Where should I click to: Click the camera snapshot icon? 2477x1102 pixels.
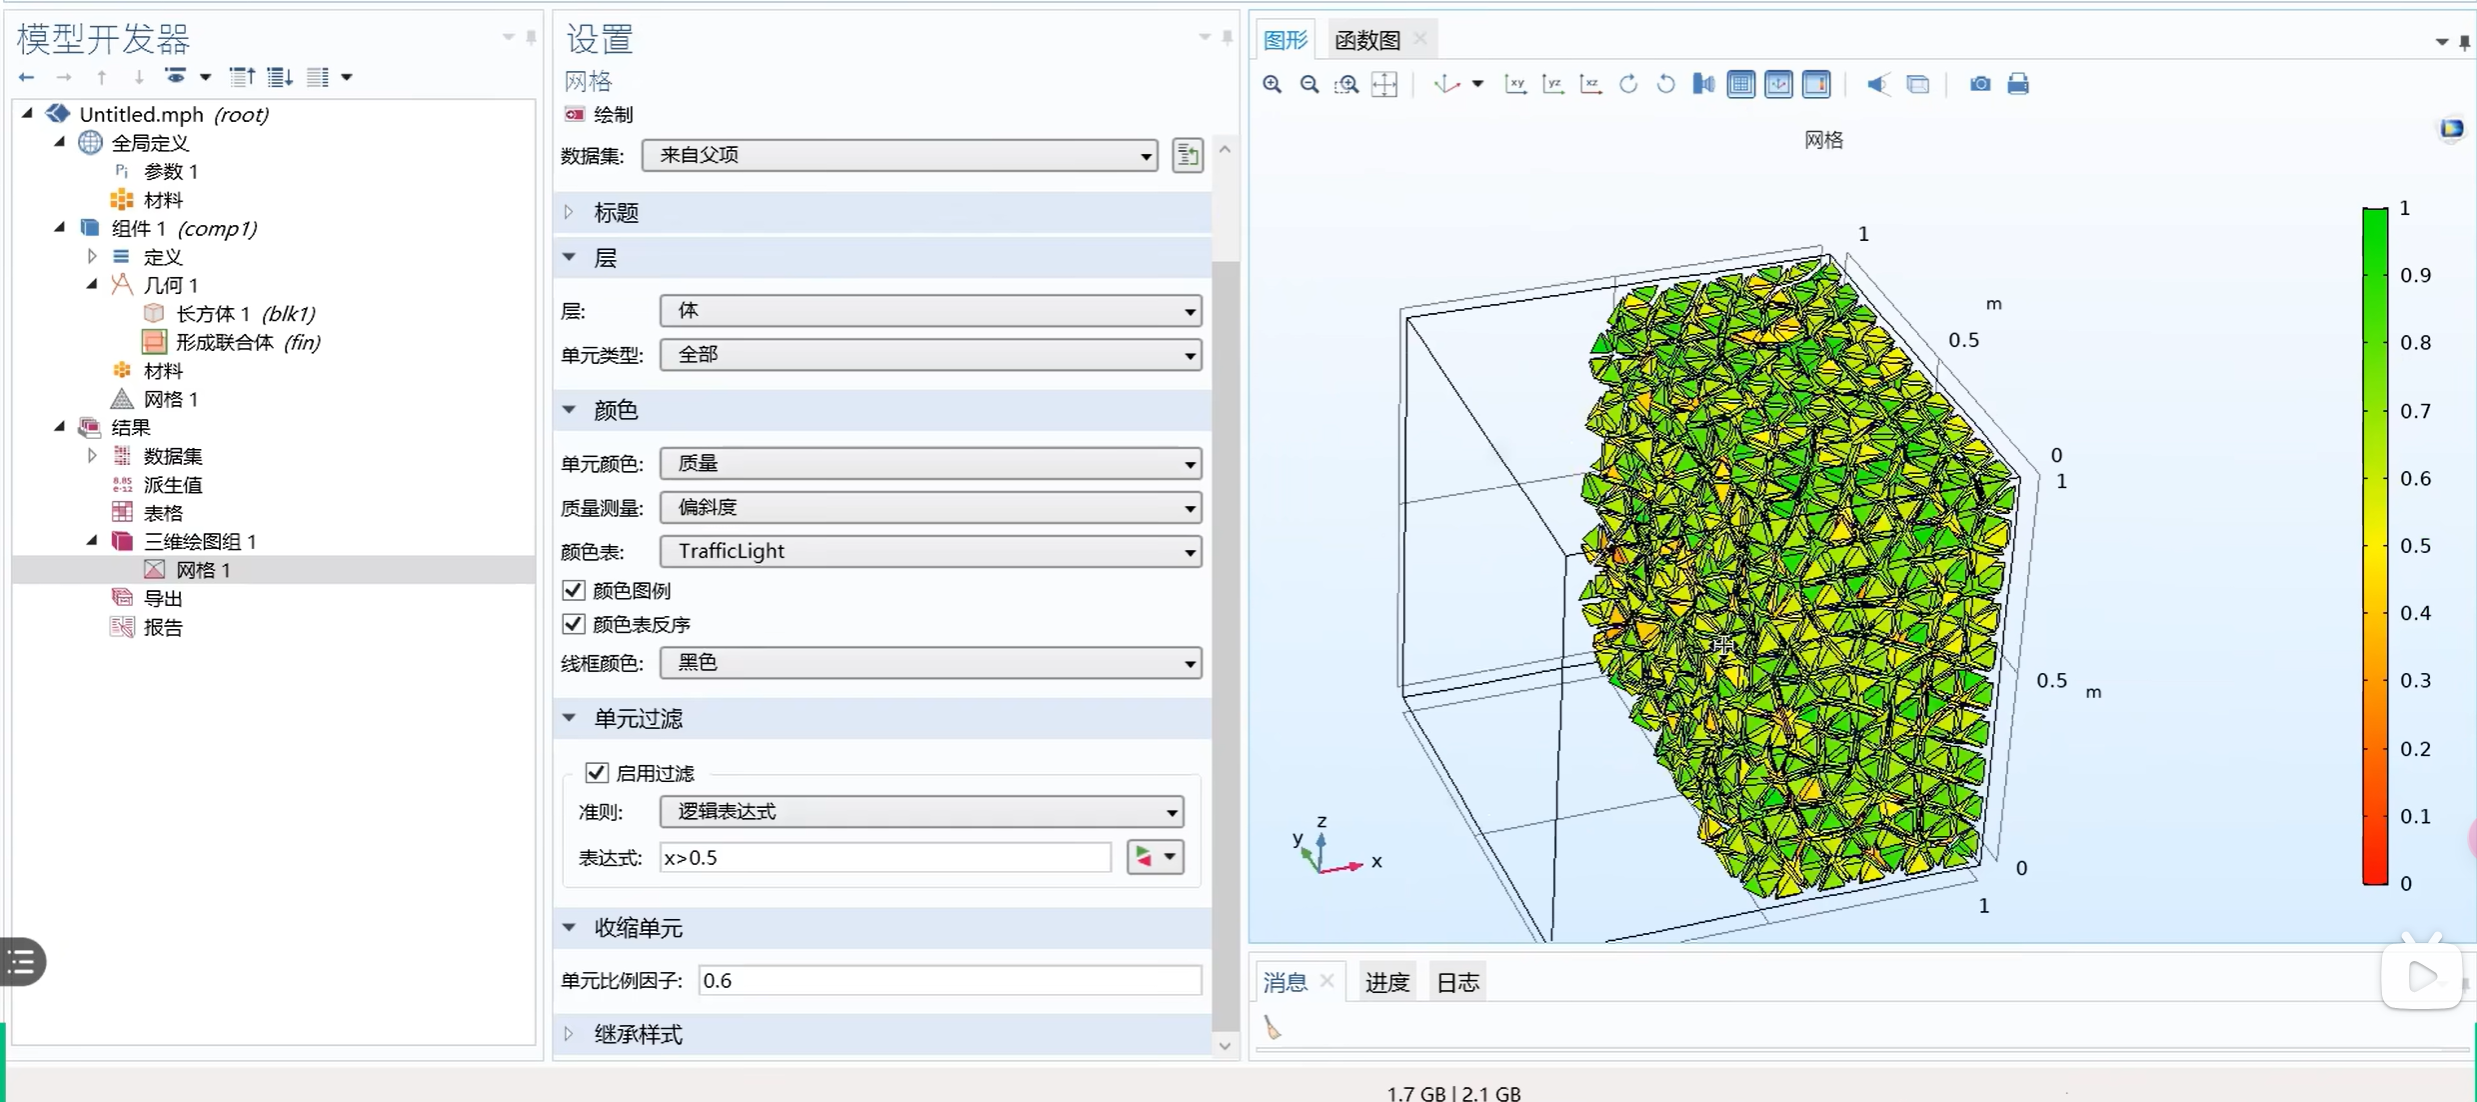tap(1980, 85)
